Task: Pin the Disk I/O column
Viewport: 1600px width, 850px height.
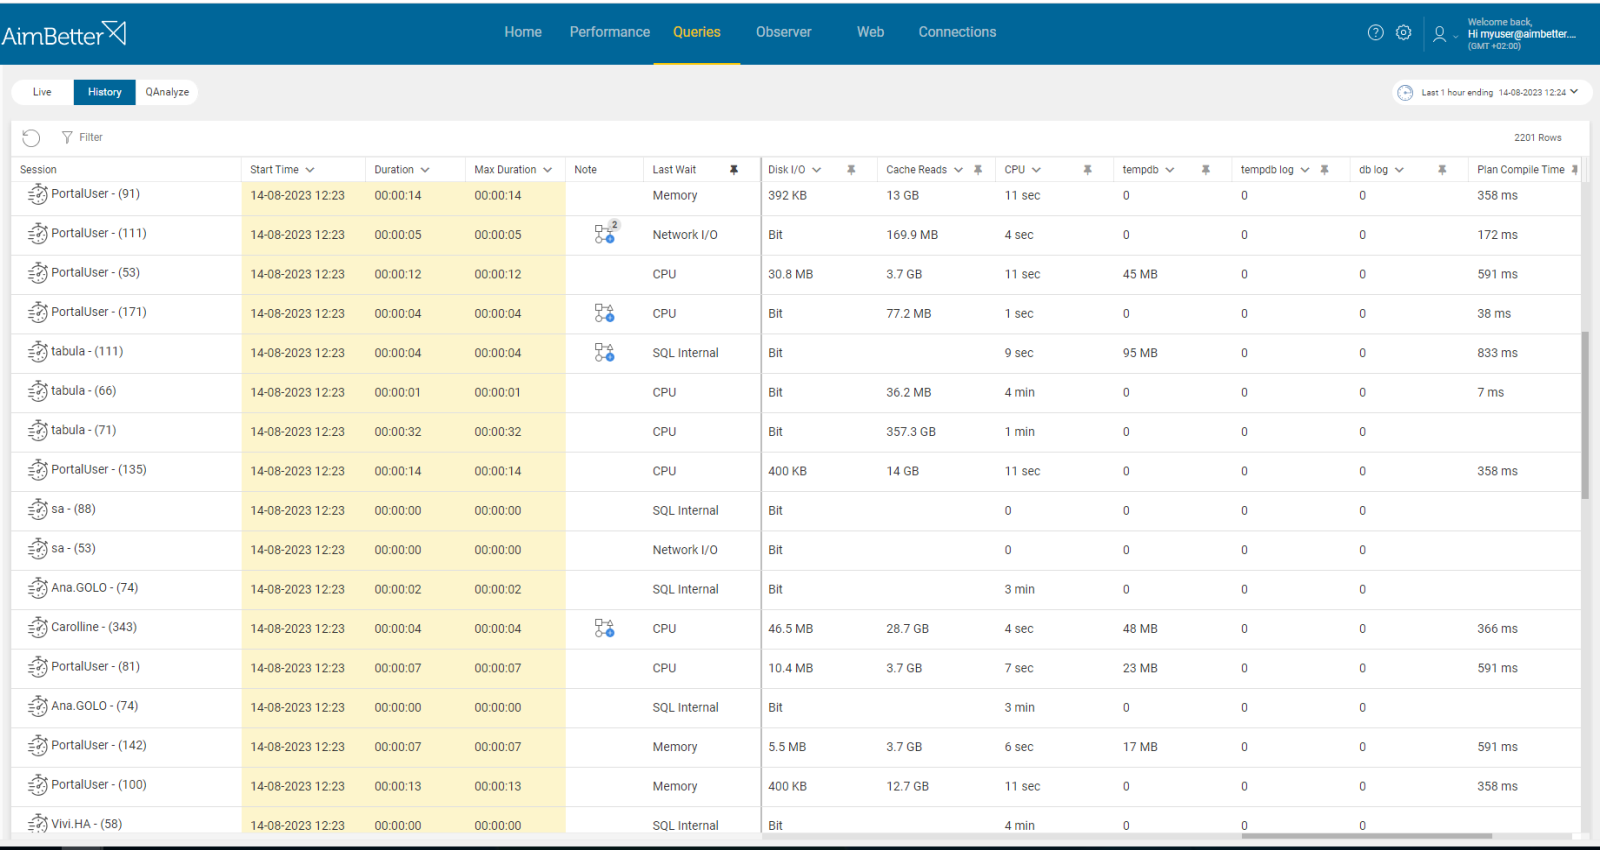Action: click(x=851, y=170)
